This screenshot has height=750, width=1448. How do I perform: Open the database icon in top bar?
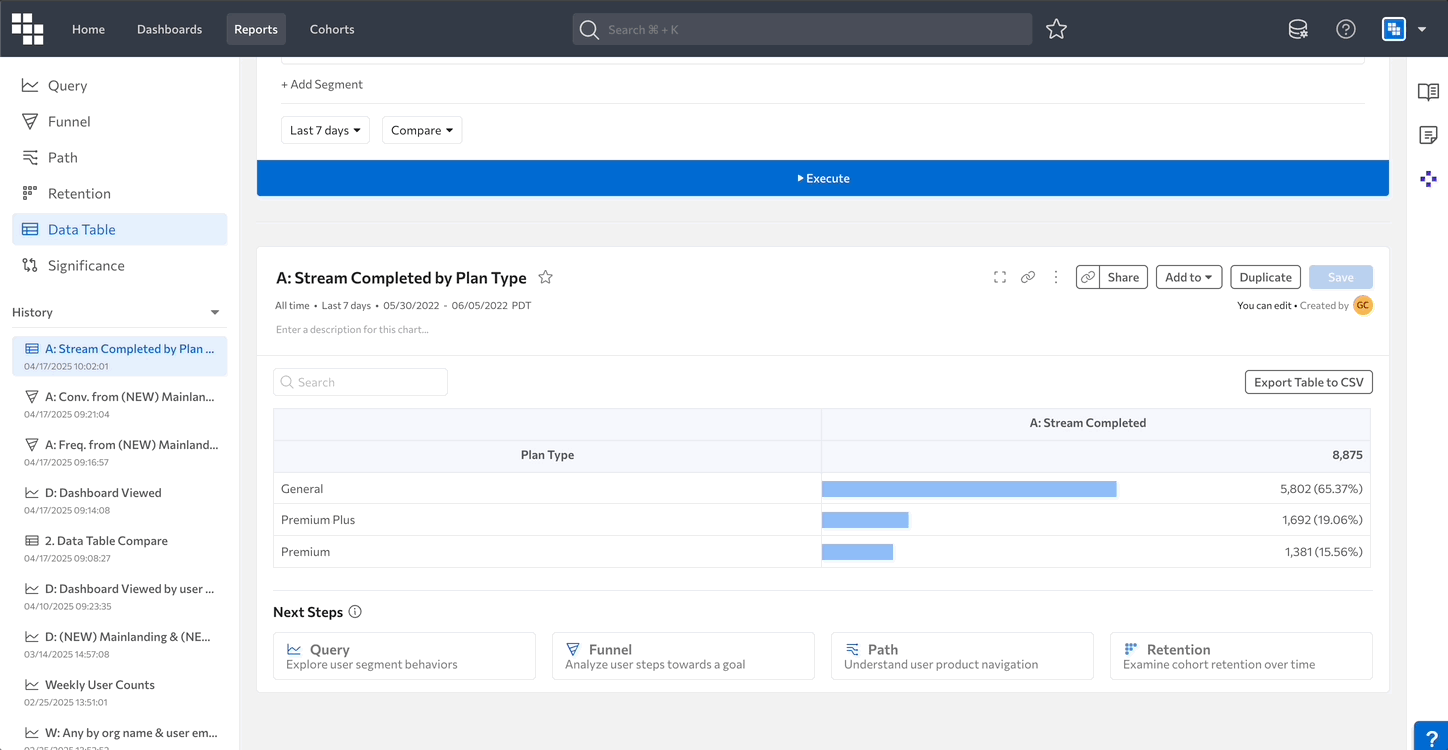tap(1298, 29)
